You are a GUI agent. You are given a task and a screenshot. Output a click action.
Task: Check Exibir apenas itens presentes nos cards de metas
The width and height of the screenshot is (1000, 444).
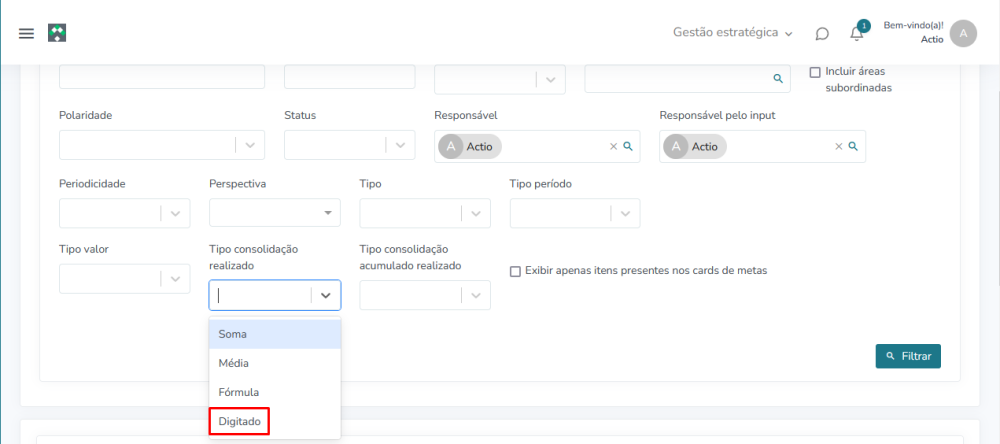(516, 271)
